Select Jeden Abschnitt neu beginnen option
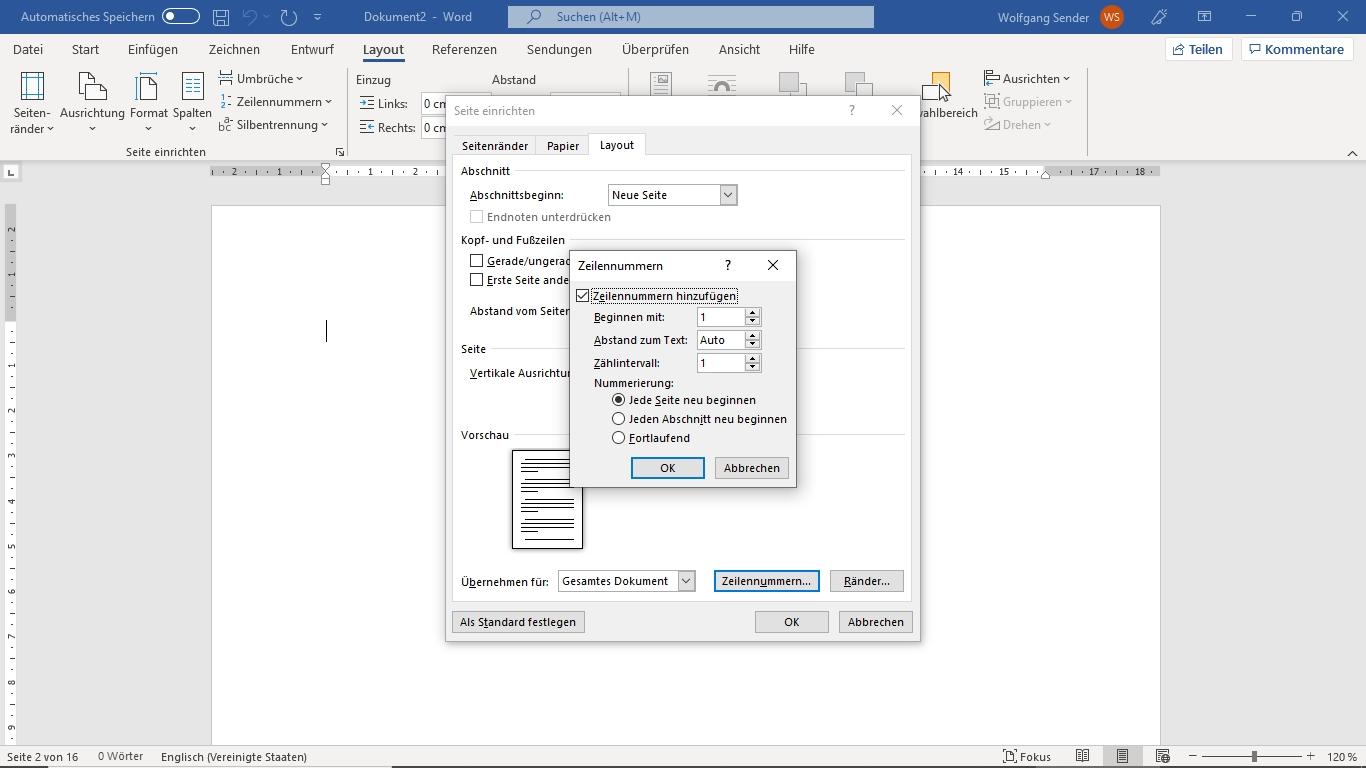The height and width of the screenshot is (768, 1366). pos(619,419)
